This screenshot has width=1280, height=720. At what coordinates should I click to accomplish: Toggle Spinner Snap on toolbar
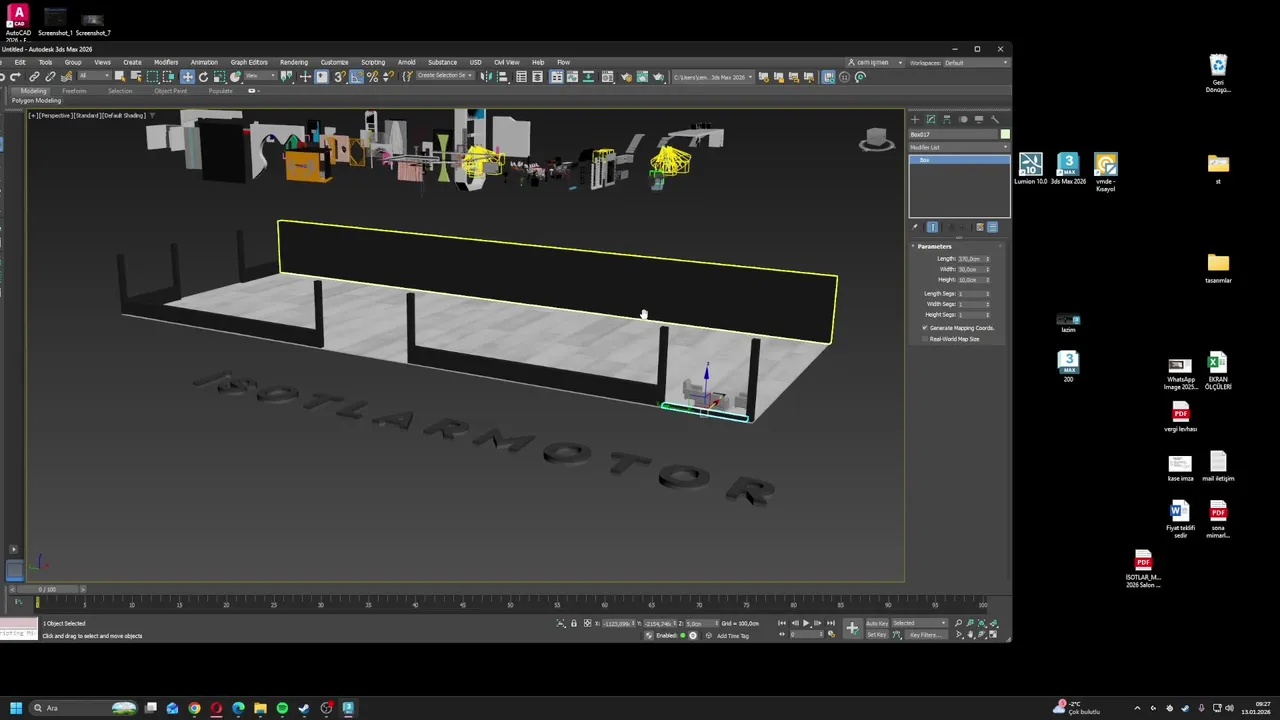388,76
